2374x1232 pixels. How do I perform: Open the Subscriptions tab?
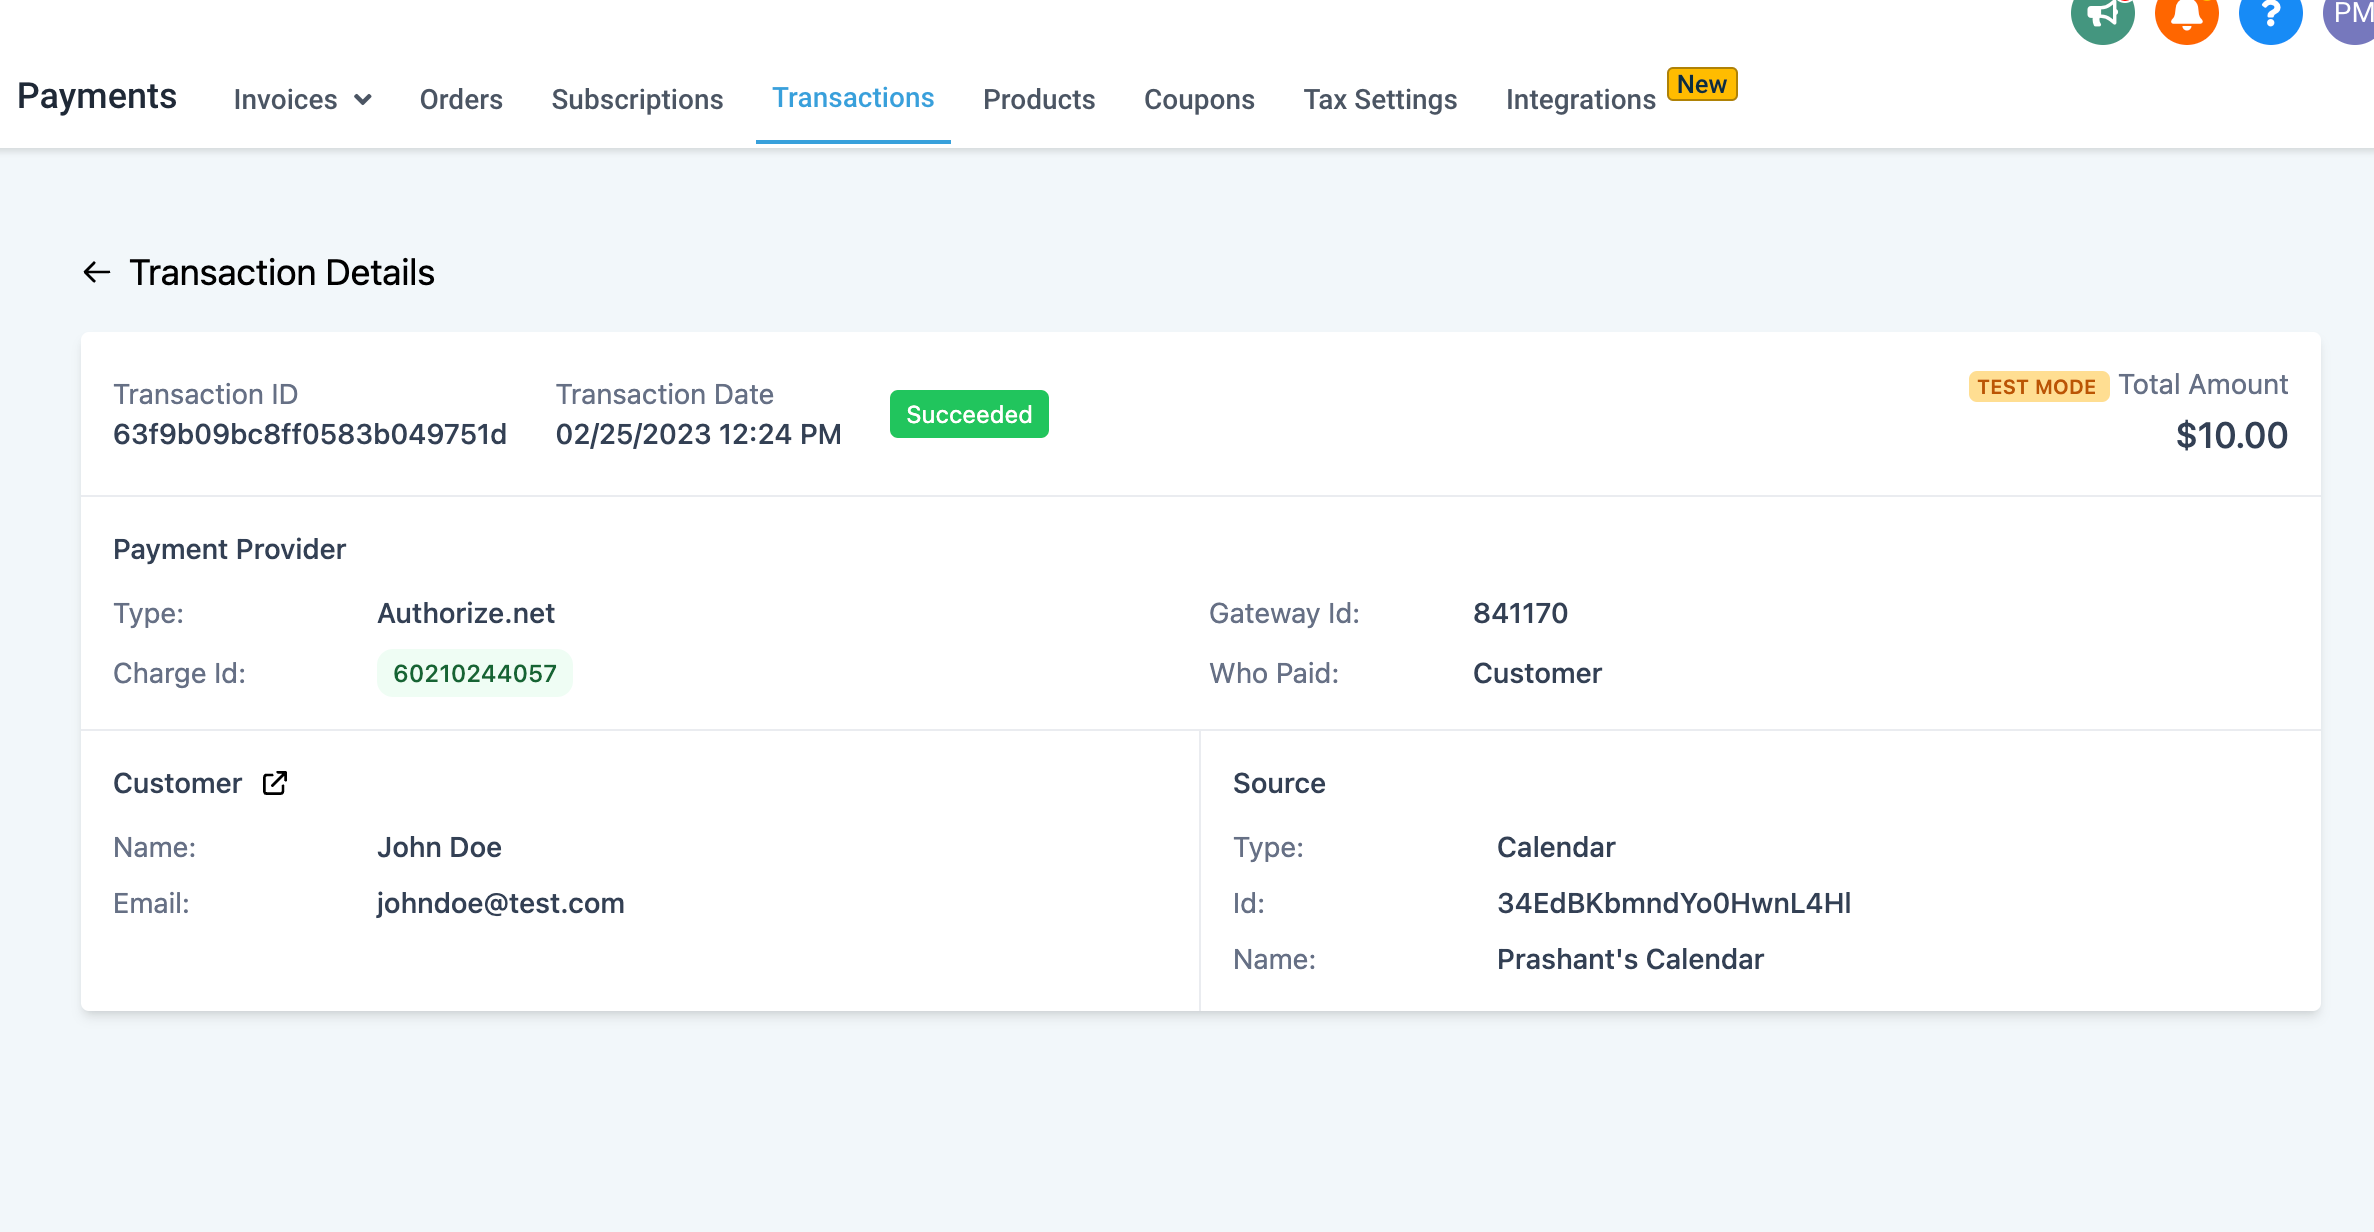click(637, 100)
